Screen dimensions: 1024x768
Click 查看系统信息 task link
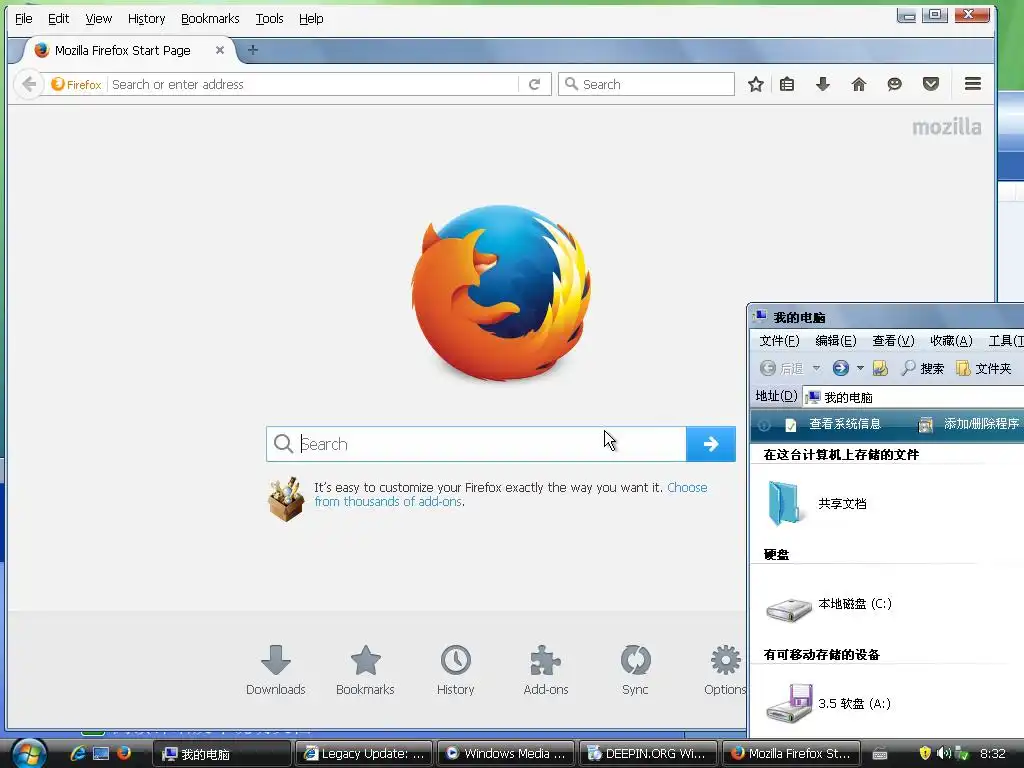[834, 424]
